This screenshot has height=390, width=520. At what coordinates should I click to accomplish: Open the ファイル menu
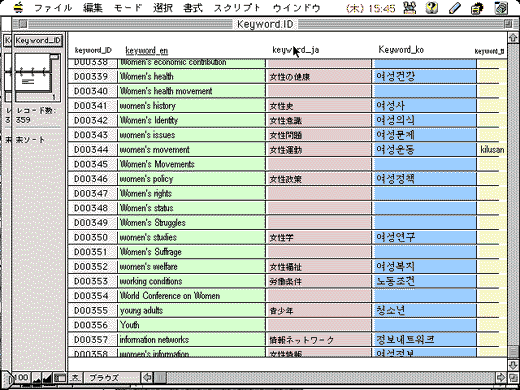click(53, 8)
